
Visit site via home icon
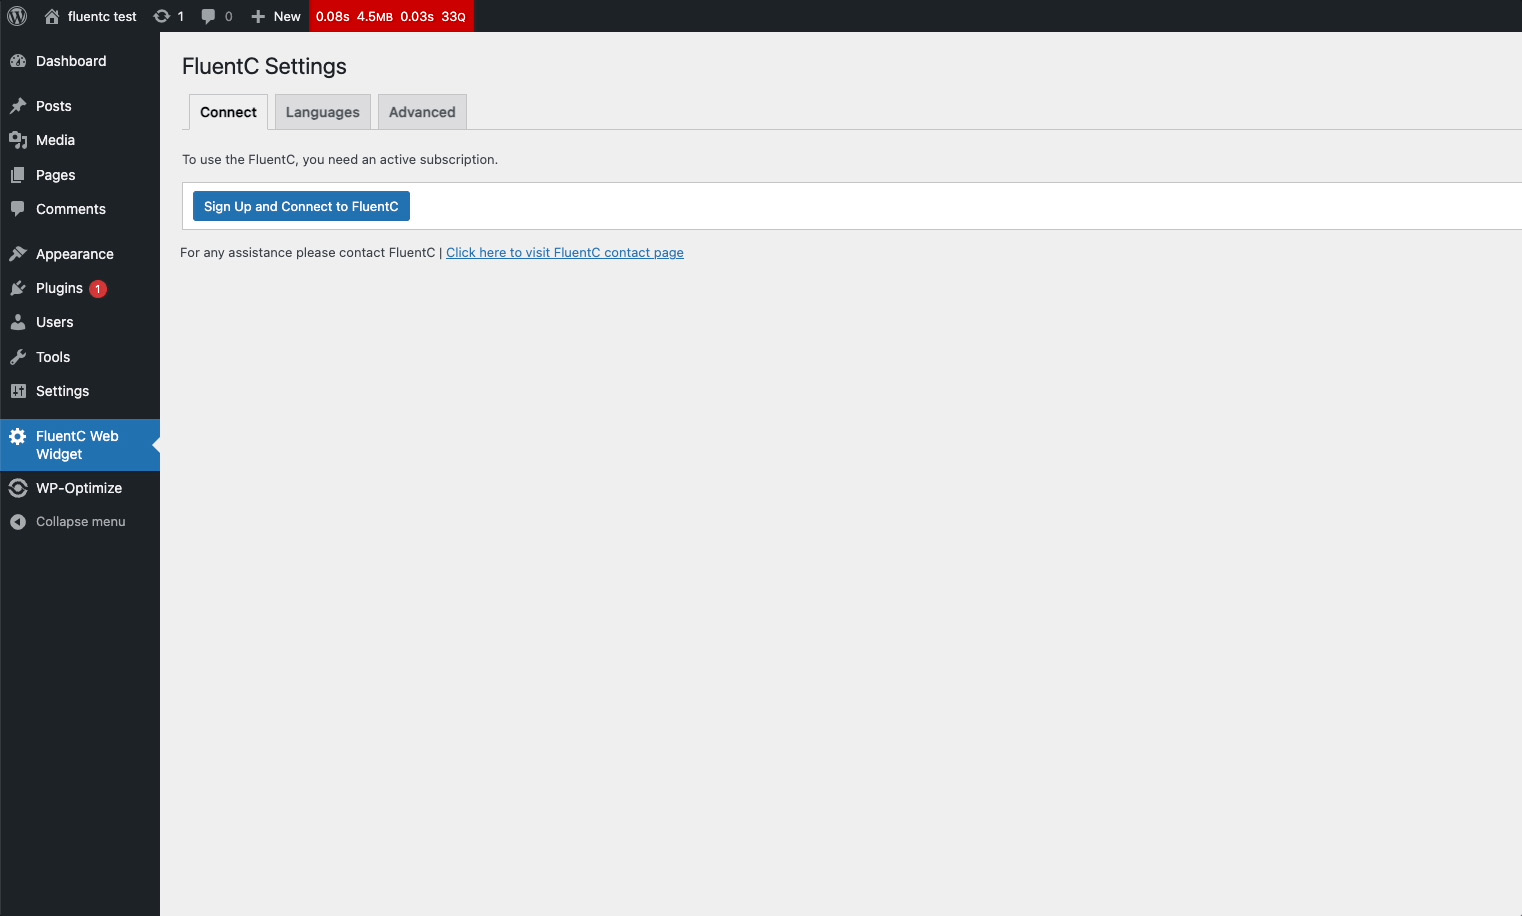click(52, 16)
